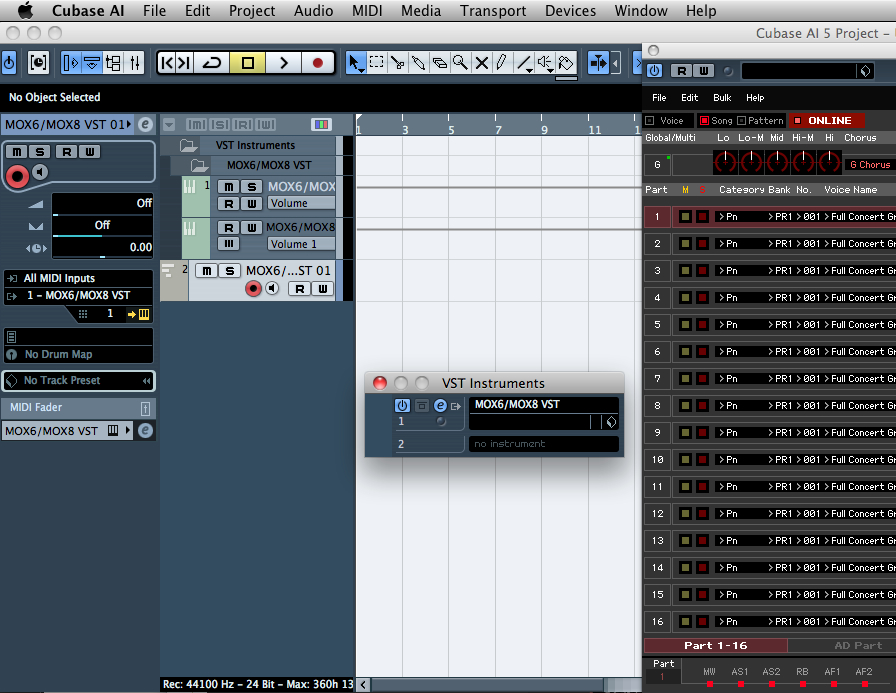Expand the MIDI Fader inspector section
The width and height of the screenshot is (896, 693).
[78, 407]
